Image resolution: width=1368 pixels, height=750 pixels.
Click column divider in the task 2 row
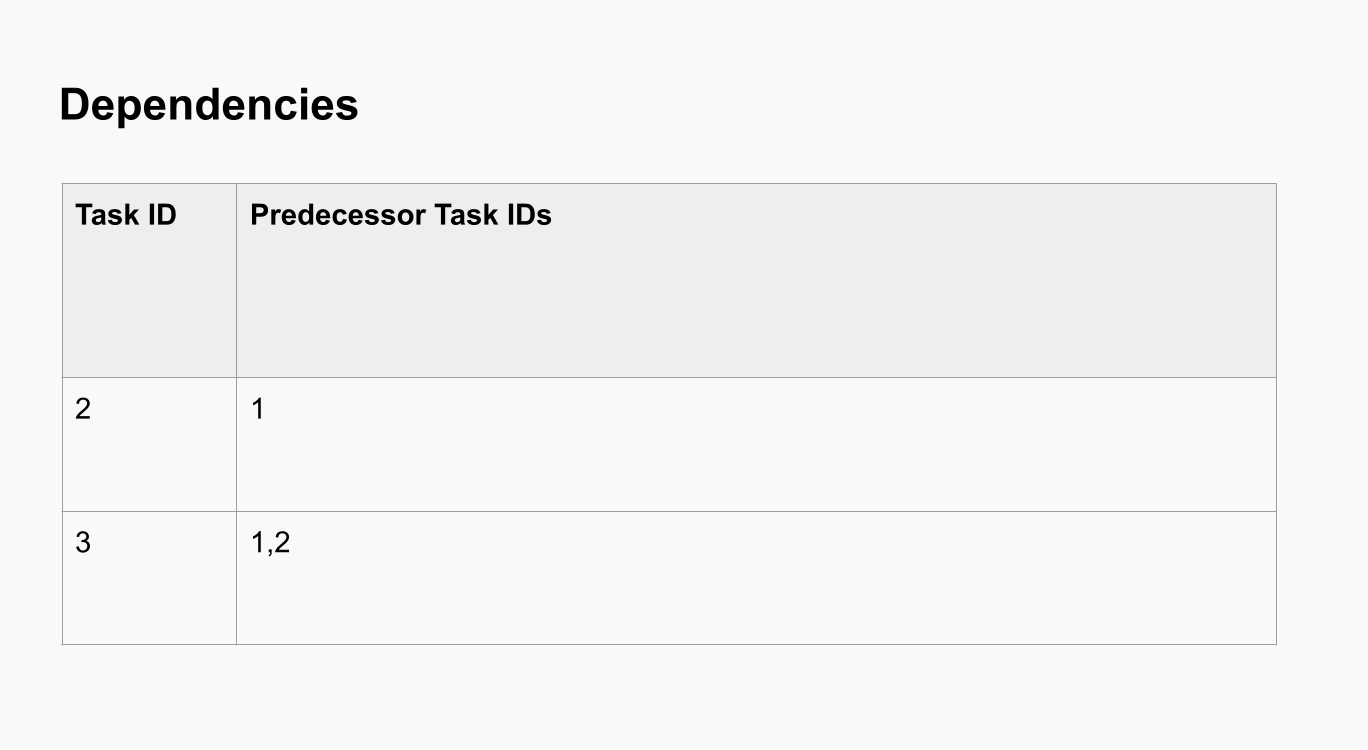(236, 444)
